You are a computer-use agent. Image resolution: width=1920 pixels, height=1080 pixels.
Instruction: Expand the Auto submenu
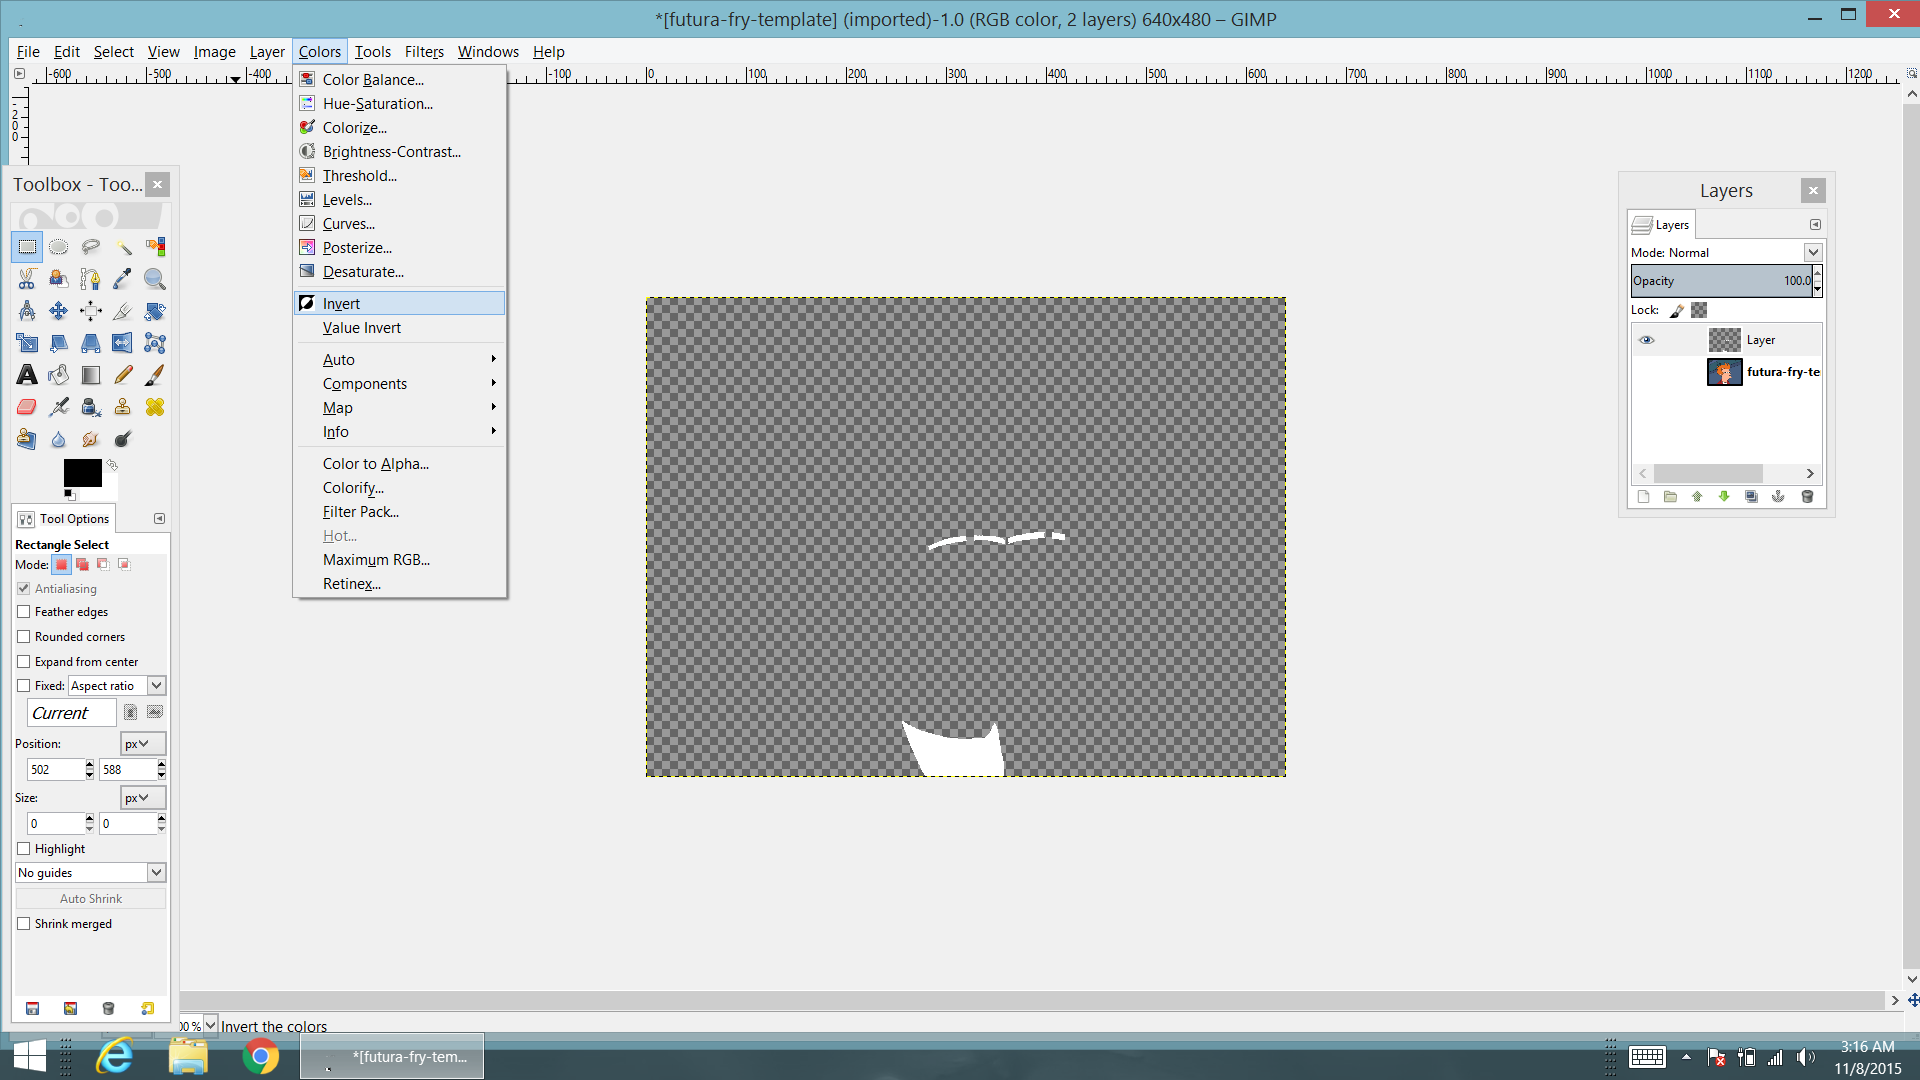[400, 360]
